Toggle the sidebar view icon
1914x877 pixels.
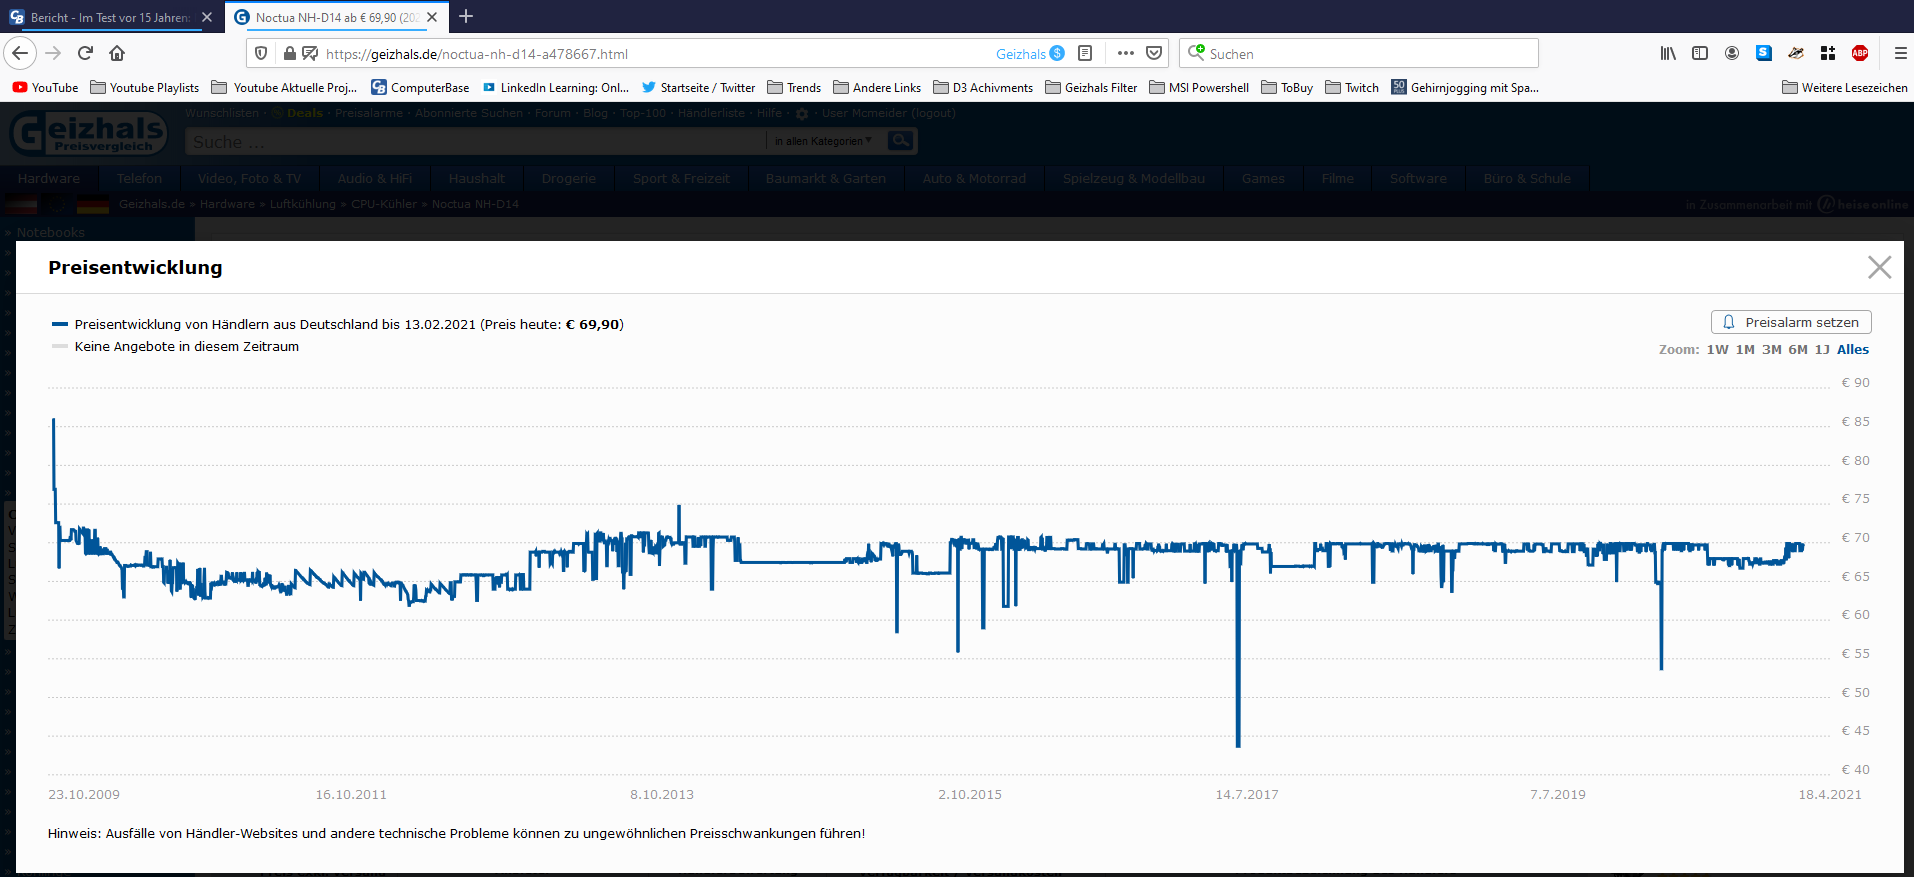click(x=1700, y=53)
